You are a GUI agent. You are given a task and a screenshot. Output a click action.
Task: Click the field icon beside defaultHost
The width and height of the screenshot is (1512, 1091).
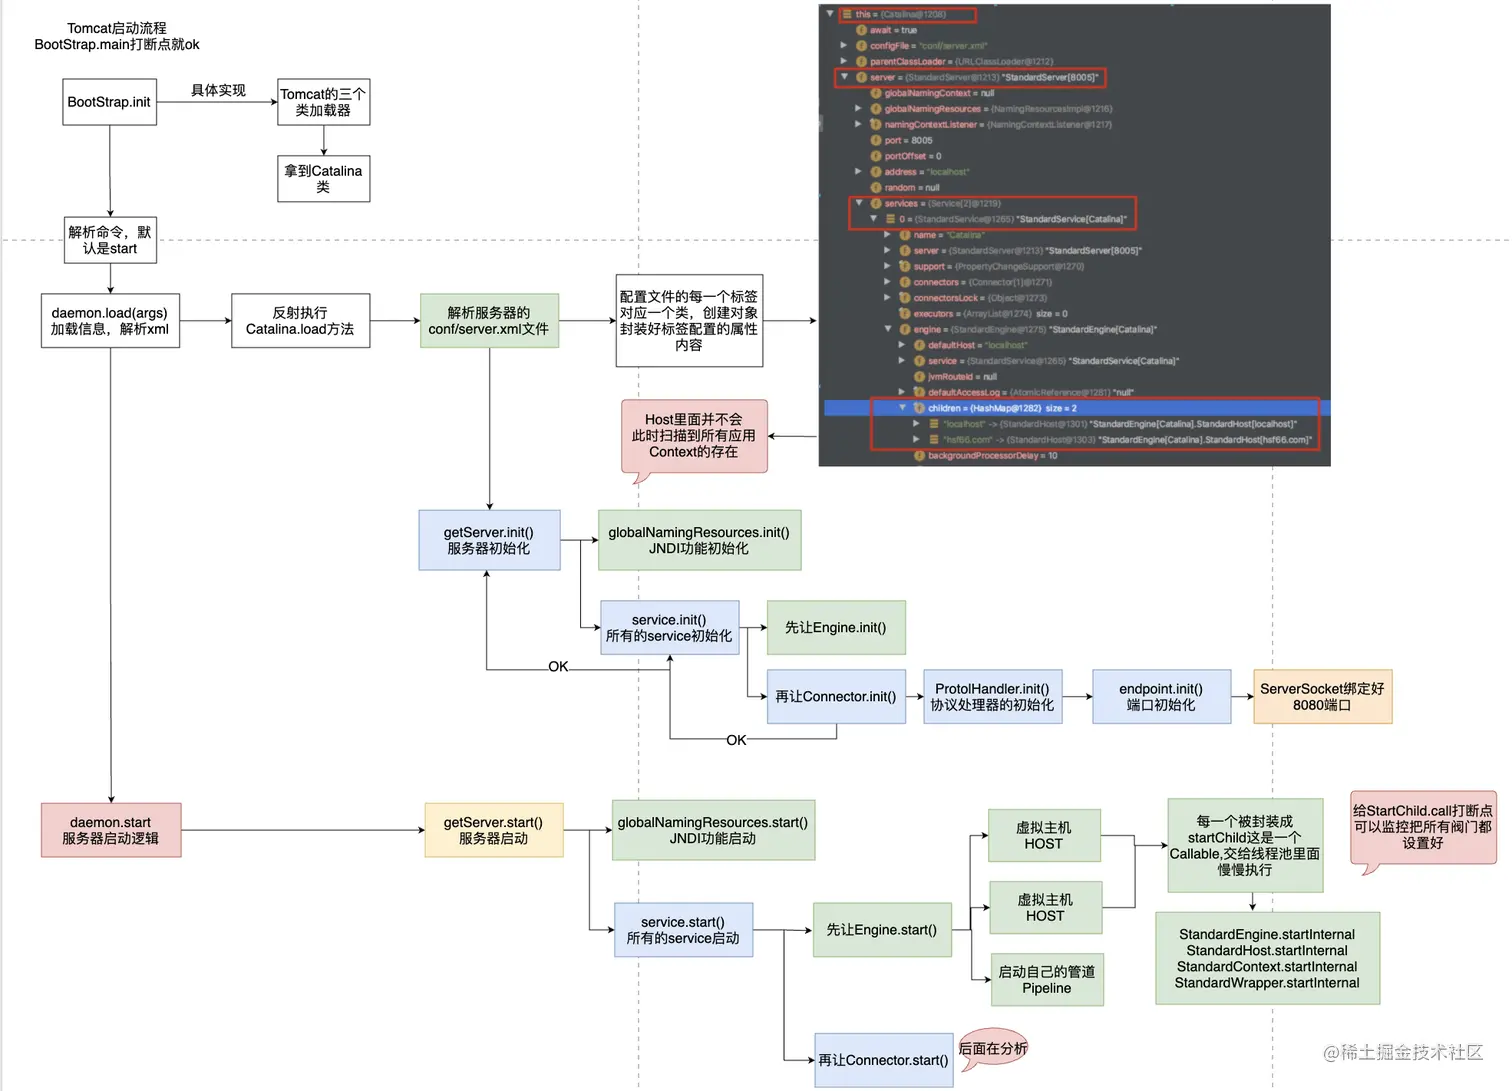[919, 345]
